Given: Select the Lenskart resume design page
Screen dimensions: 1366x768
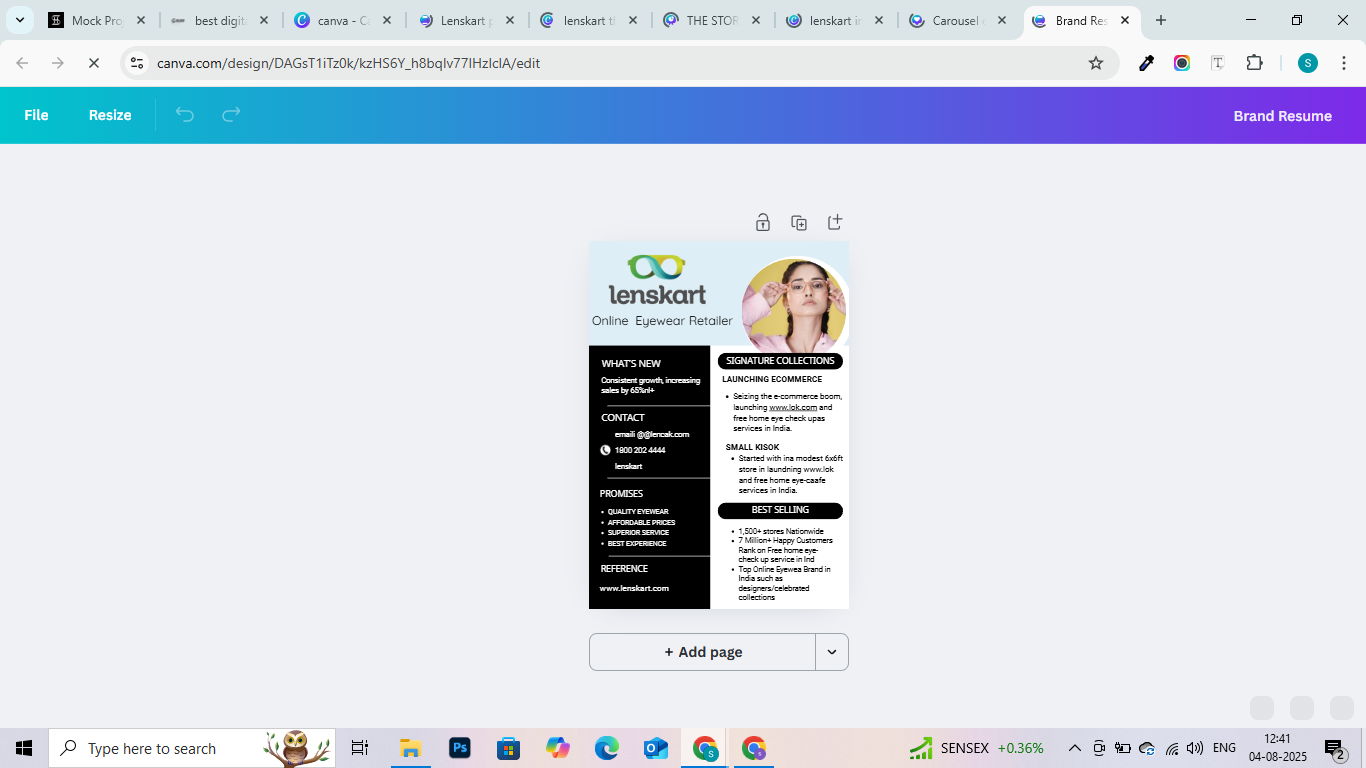Looking at the screenshot, I should (719, 425).
